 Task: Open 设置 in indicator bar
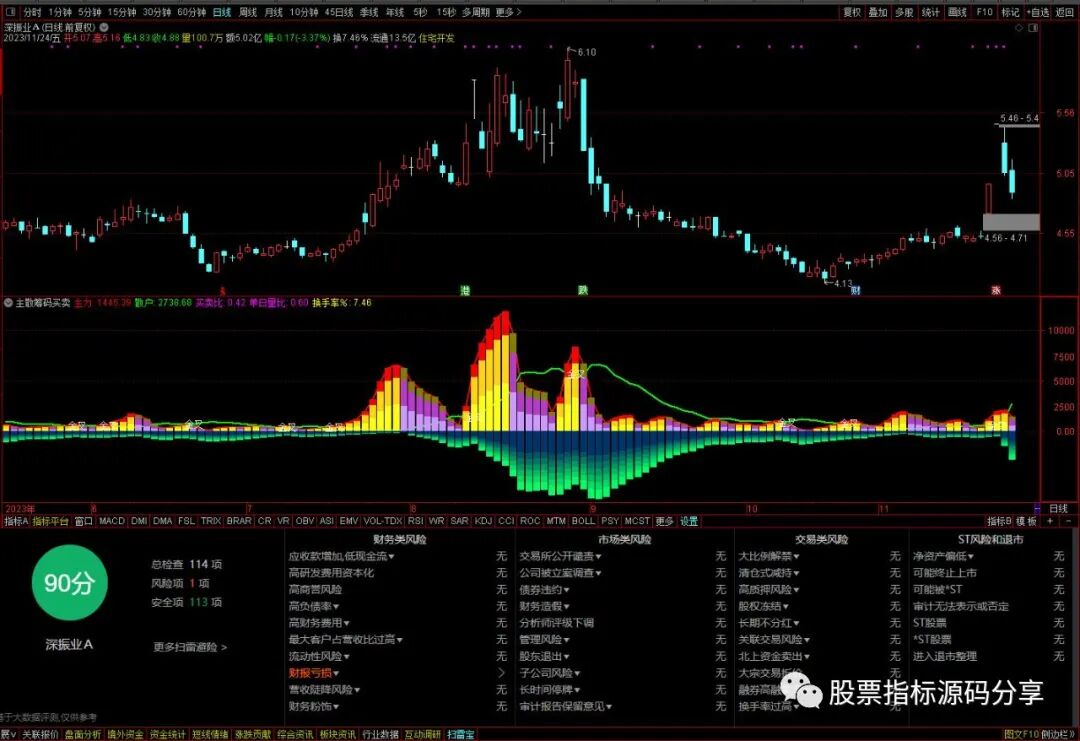[x=689, y=521]
